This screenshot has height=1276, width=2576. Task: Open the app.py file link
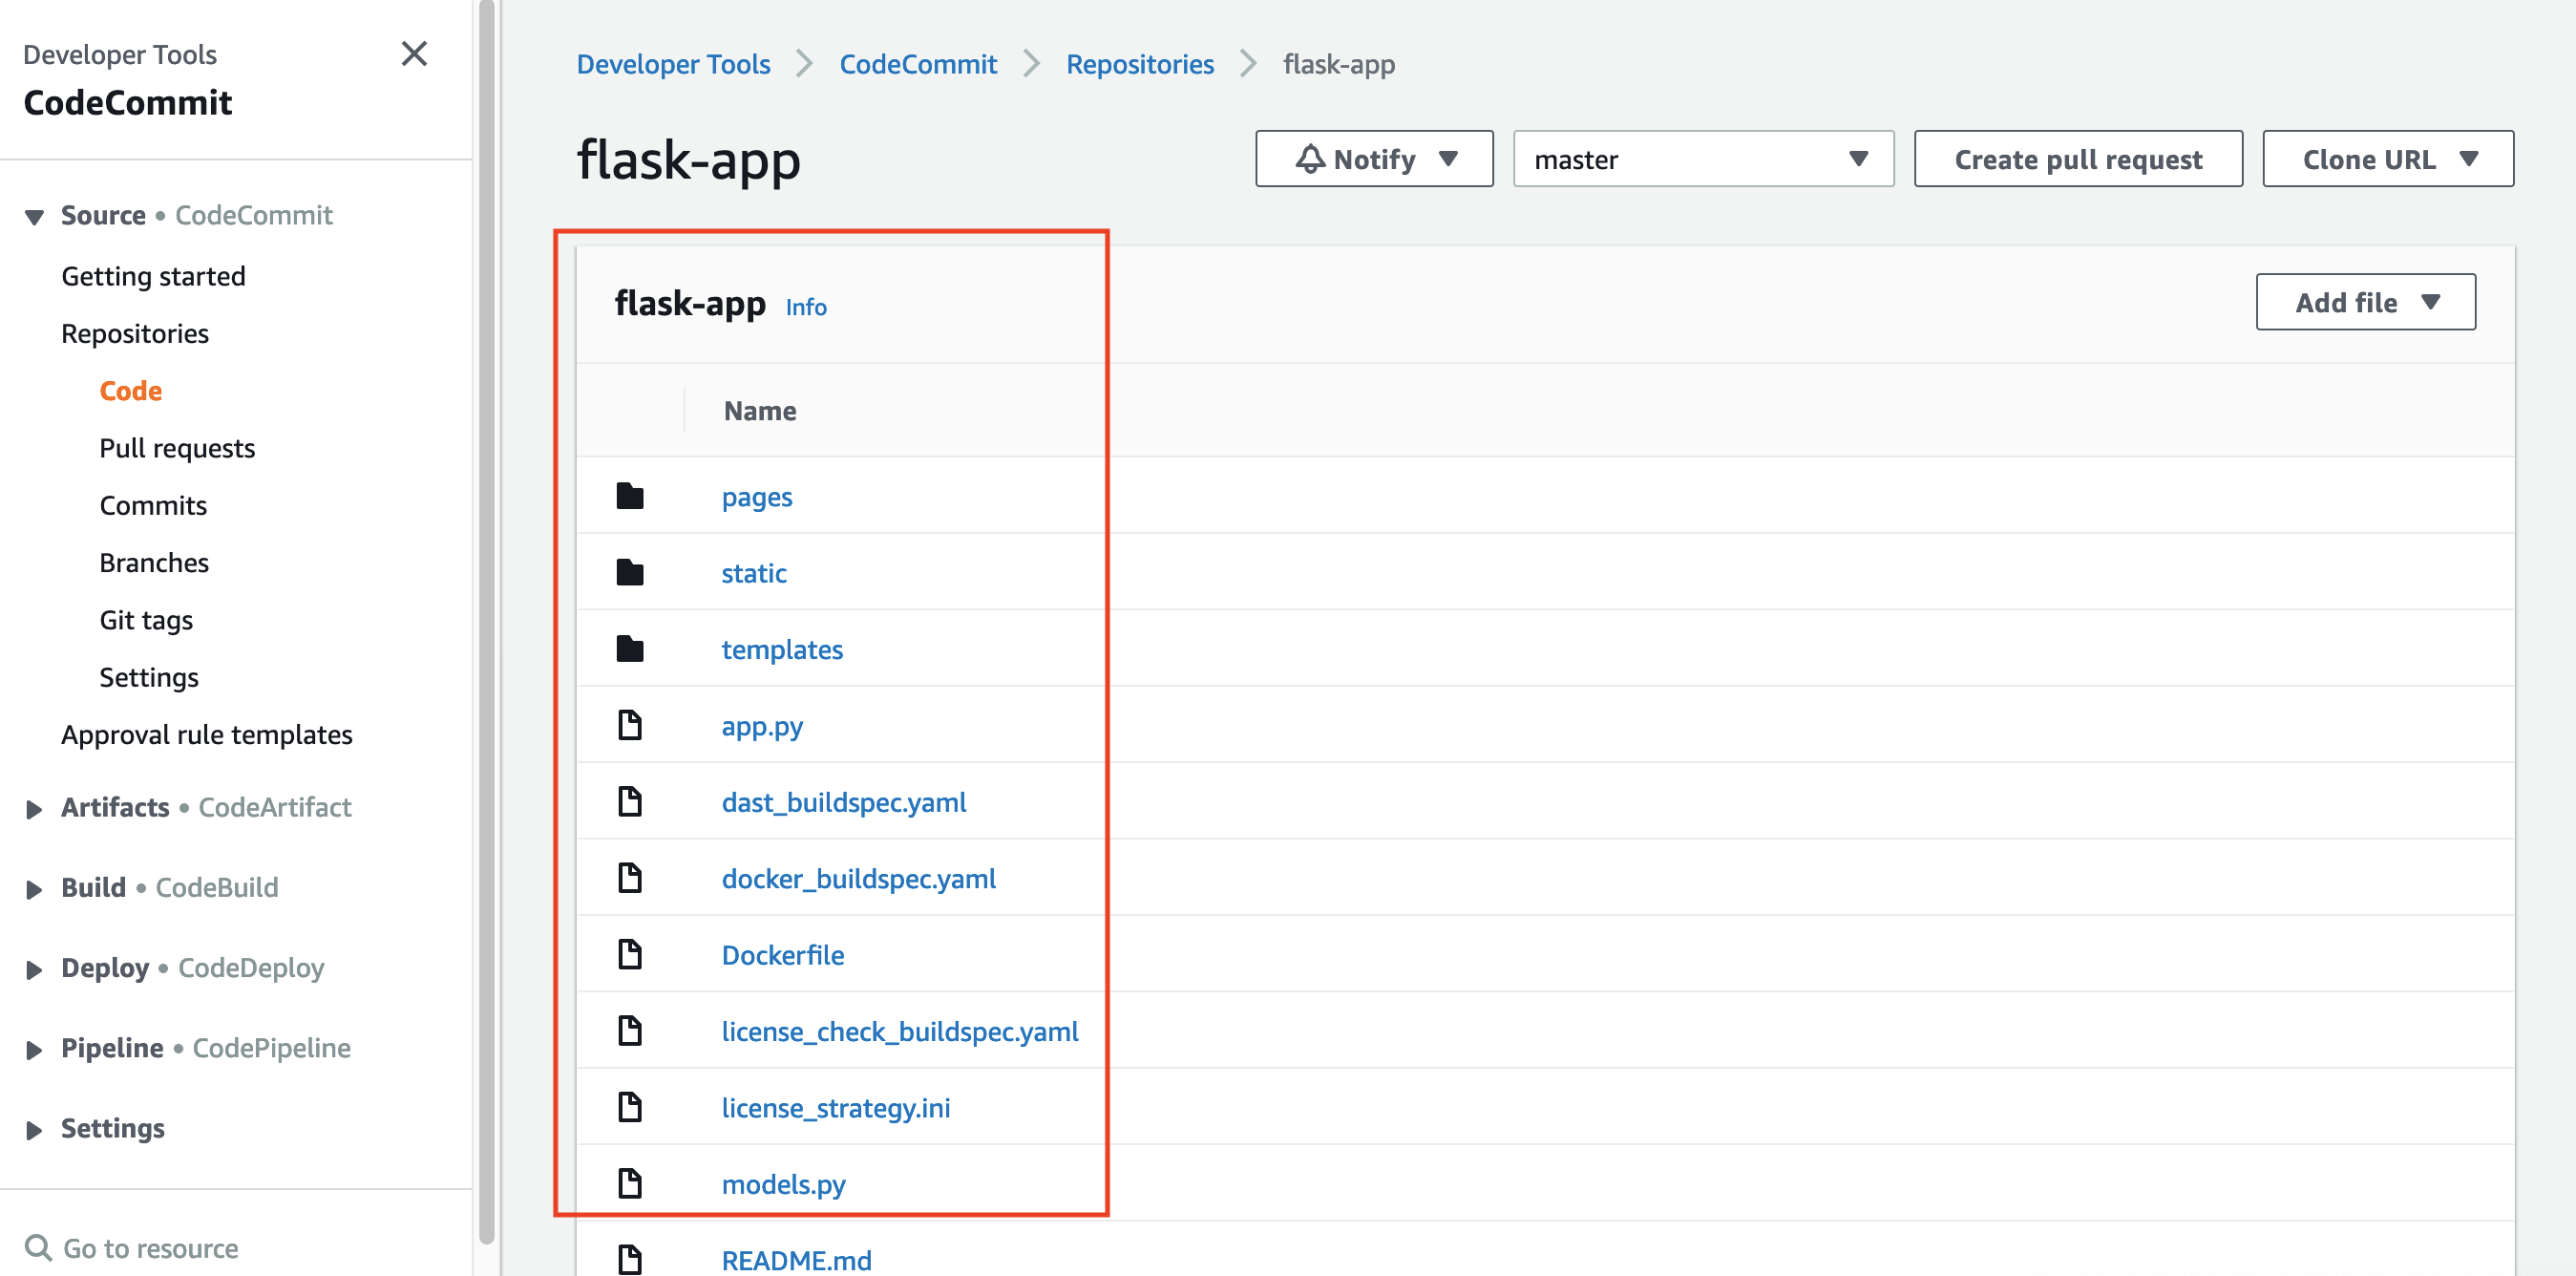[x=762, y=726]
